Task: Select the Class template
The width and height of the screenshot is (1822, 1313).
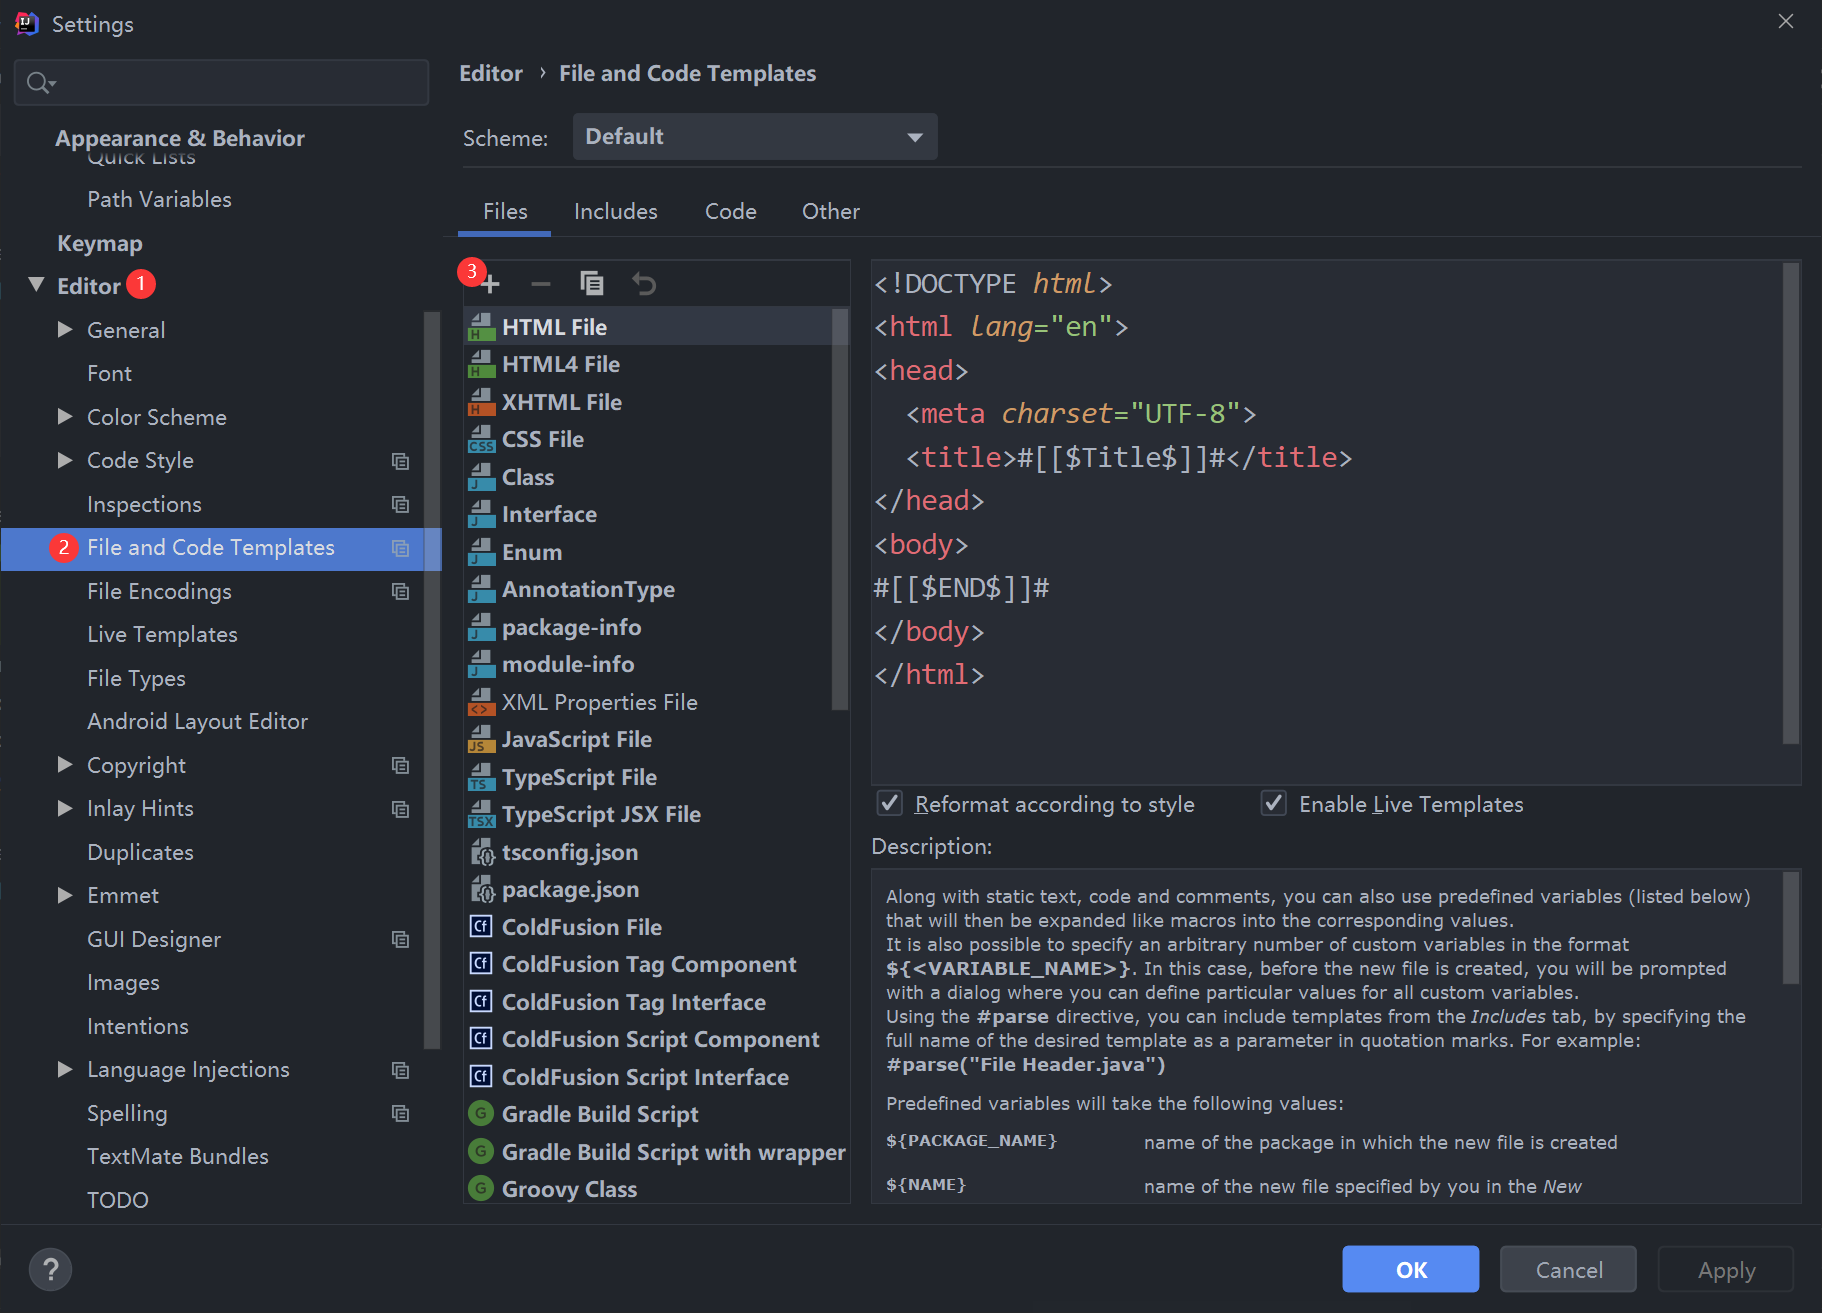Action: (x=649, y=477)
